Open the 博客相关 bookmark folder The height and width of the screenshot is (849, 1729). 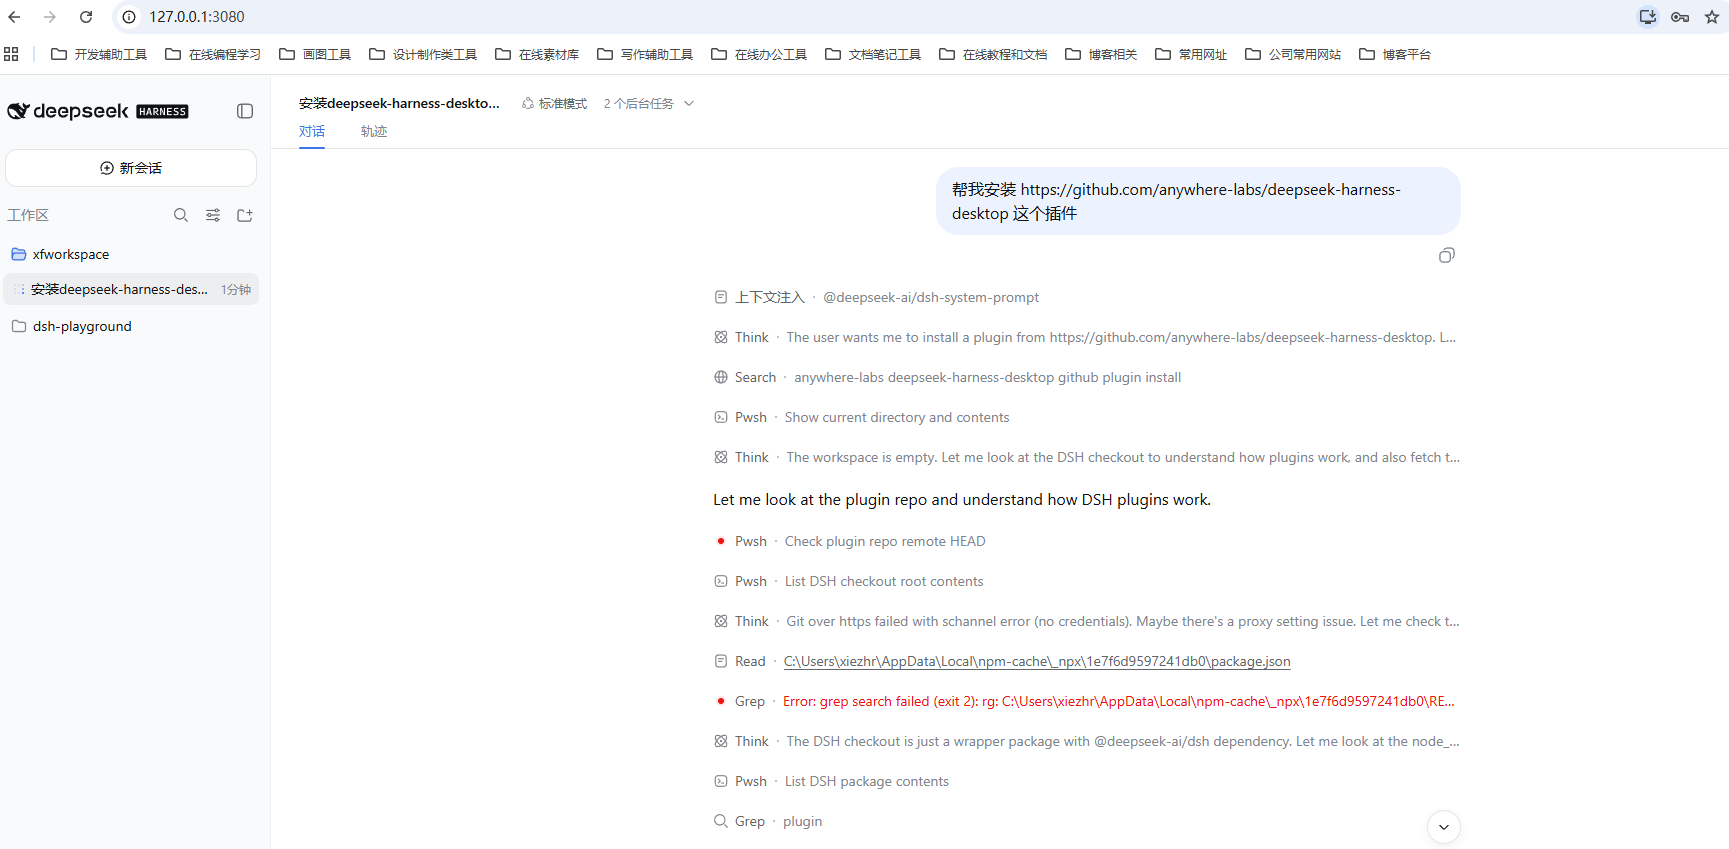[1101, 54]
